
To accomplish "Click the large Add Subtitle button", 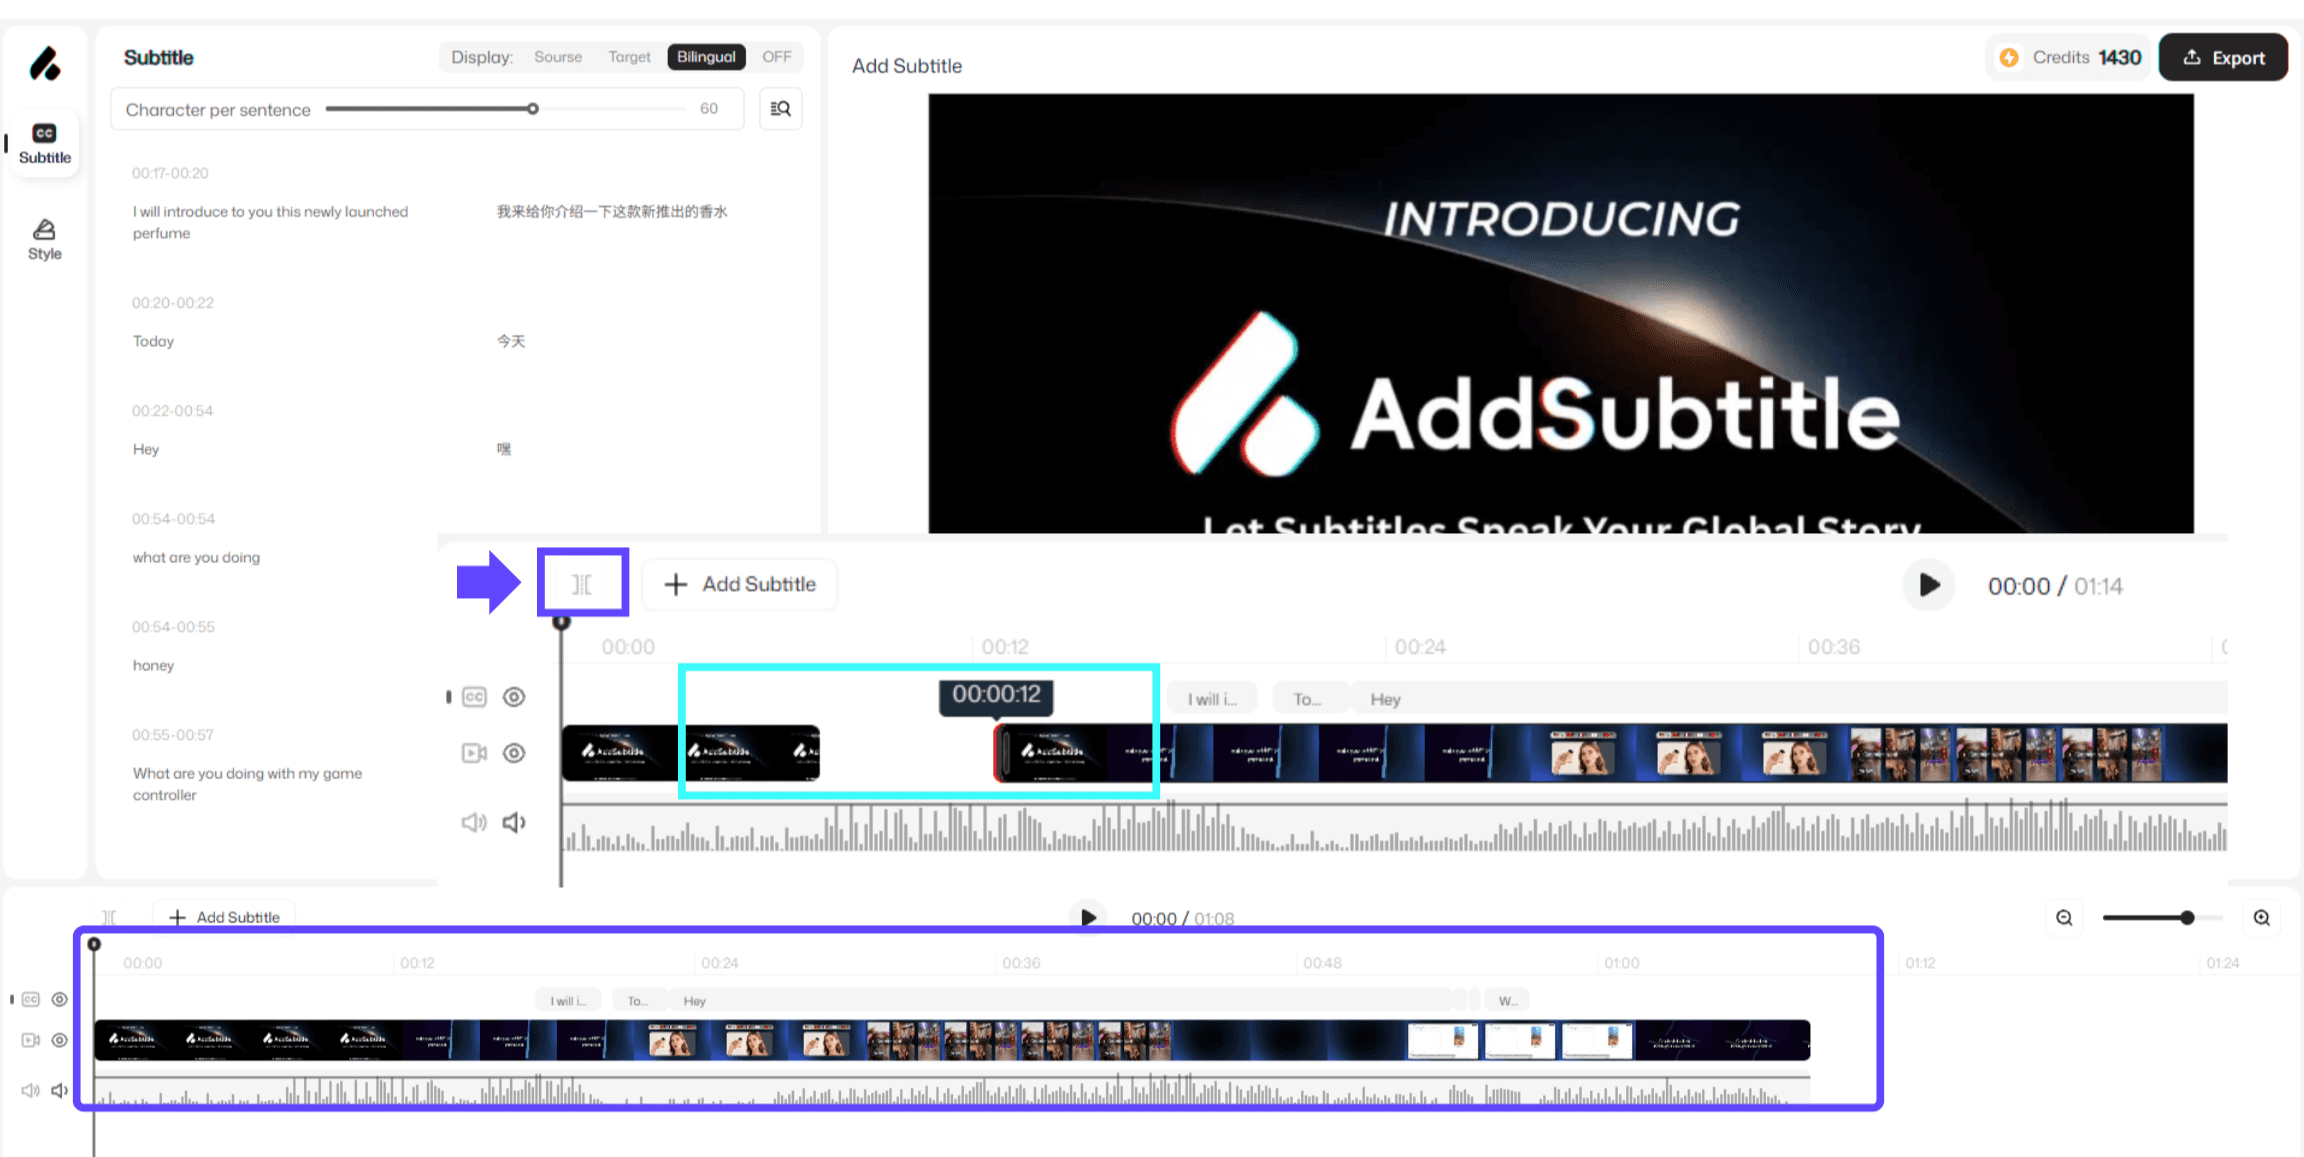I will (x=740, y=584).
